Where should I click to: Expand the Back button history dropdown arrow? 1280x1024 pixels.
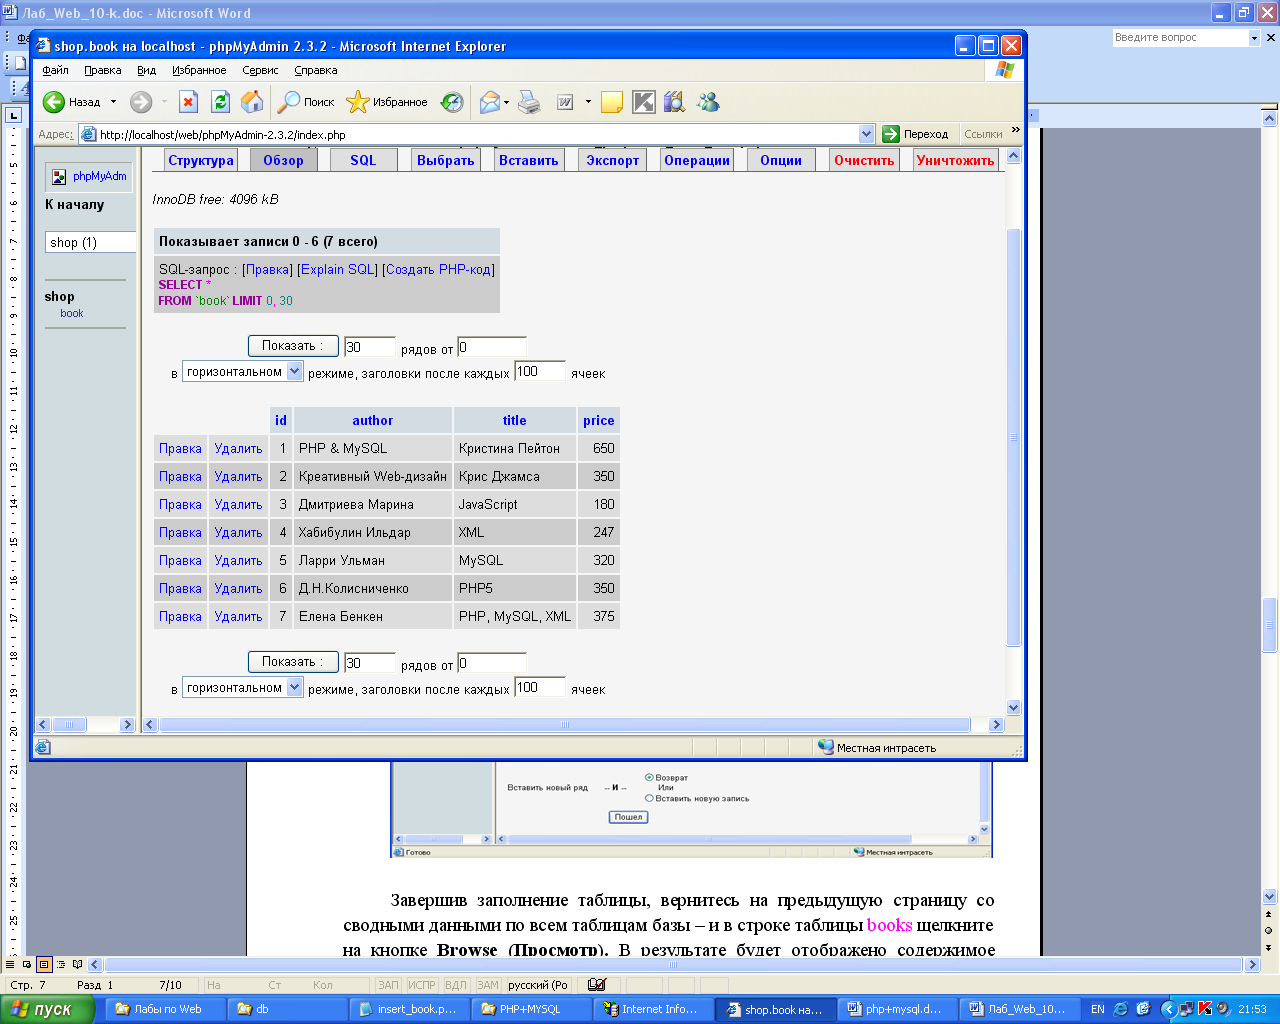point(113,102)
